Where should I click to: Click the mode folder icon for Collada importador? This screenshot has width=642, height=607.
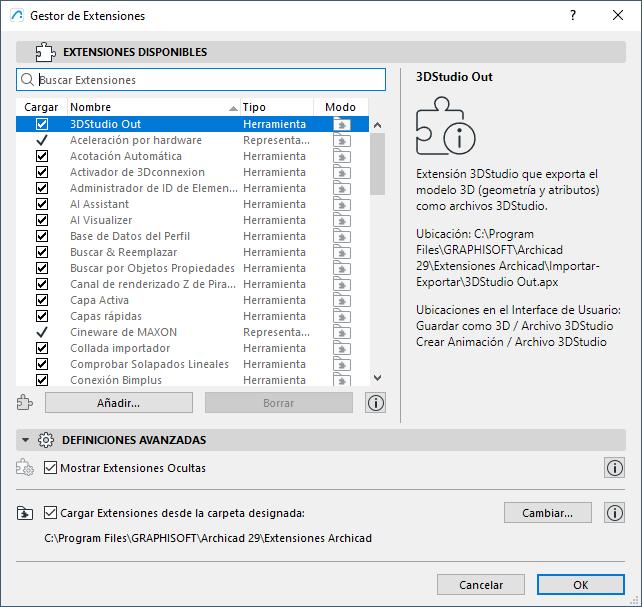point(342,348)
